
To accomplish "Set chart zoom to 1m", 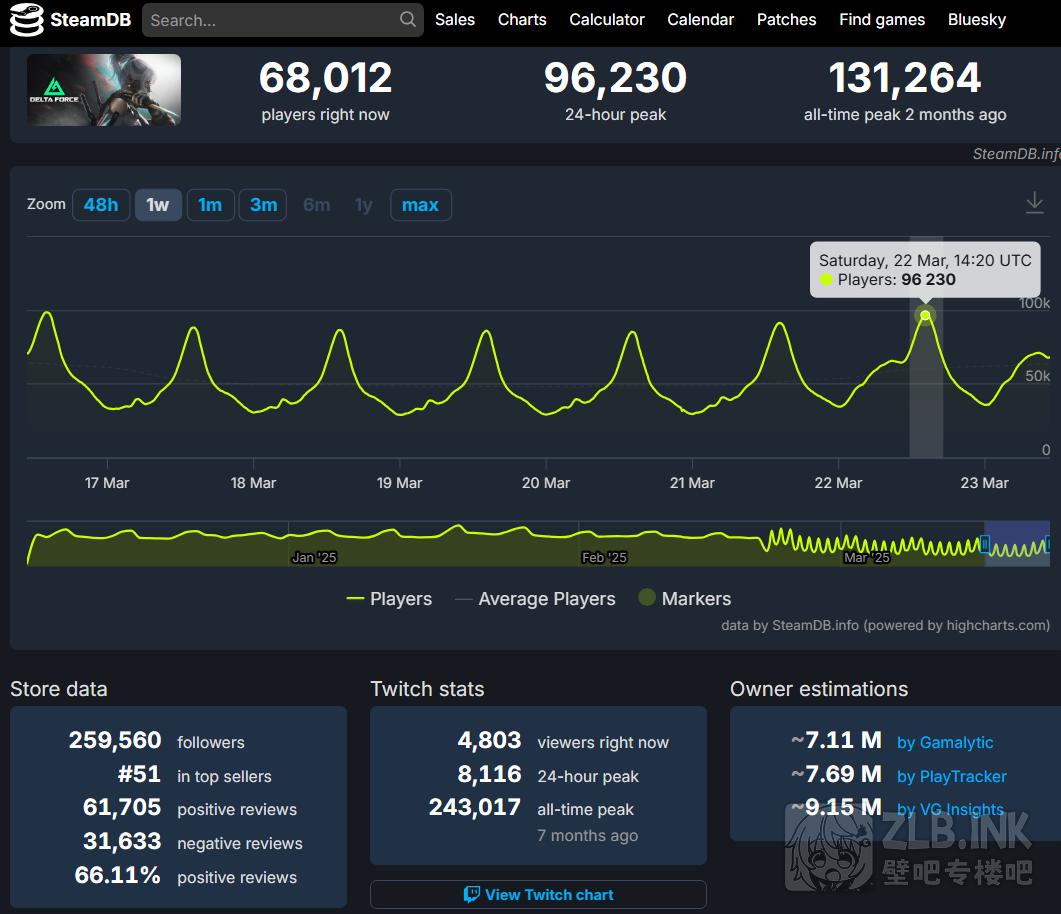I will tap(210, 205).
